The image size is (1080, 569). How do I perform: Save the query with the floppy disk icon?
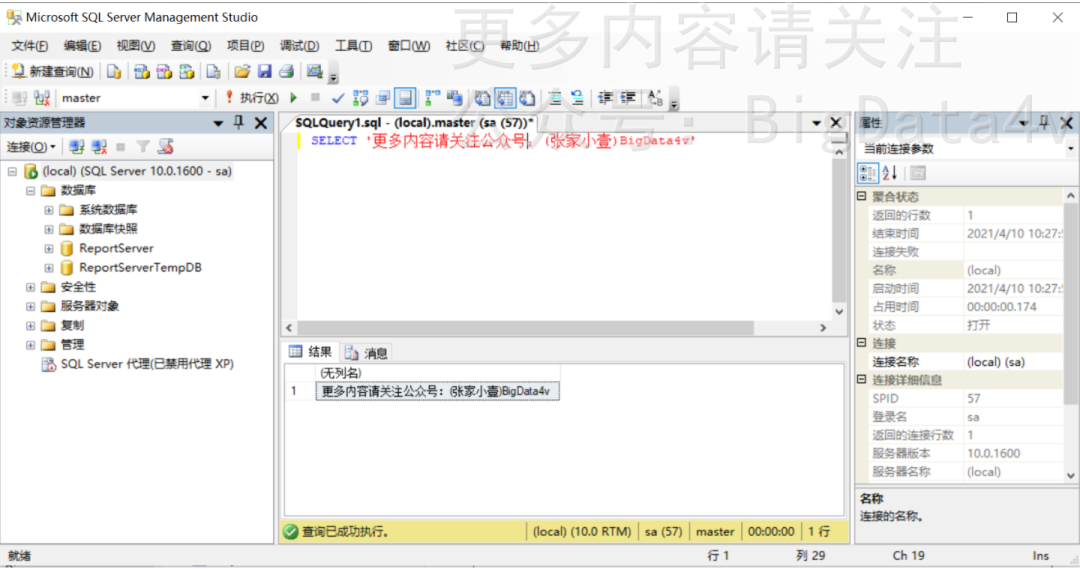pyautogui.click(x=264, y=72)
